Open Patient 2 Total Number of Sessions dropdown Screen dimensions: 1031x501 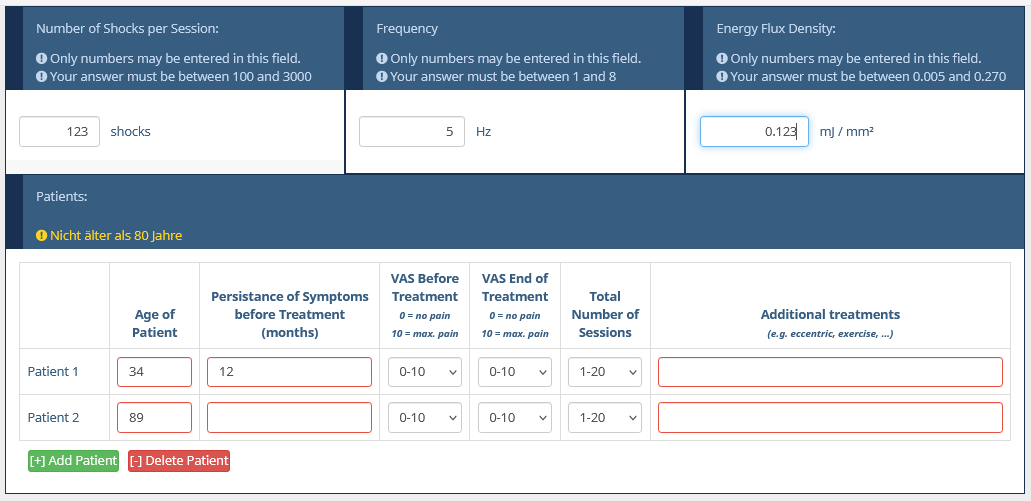604,417
